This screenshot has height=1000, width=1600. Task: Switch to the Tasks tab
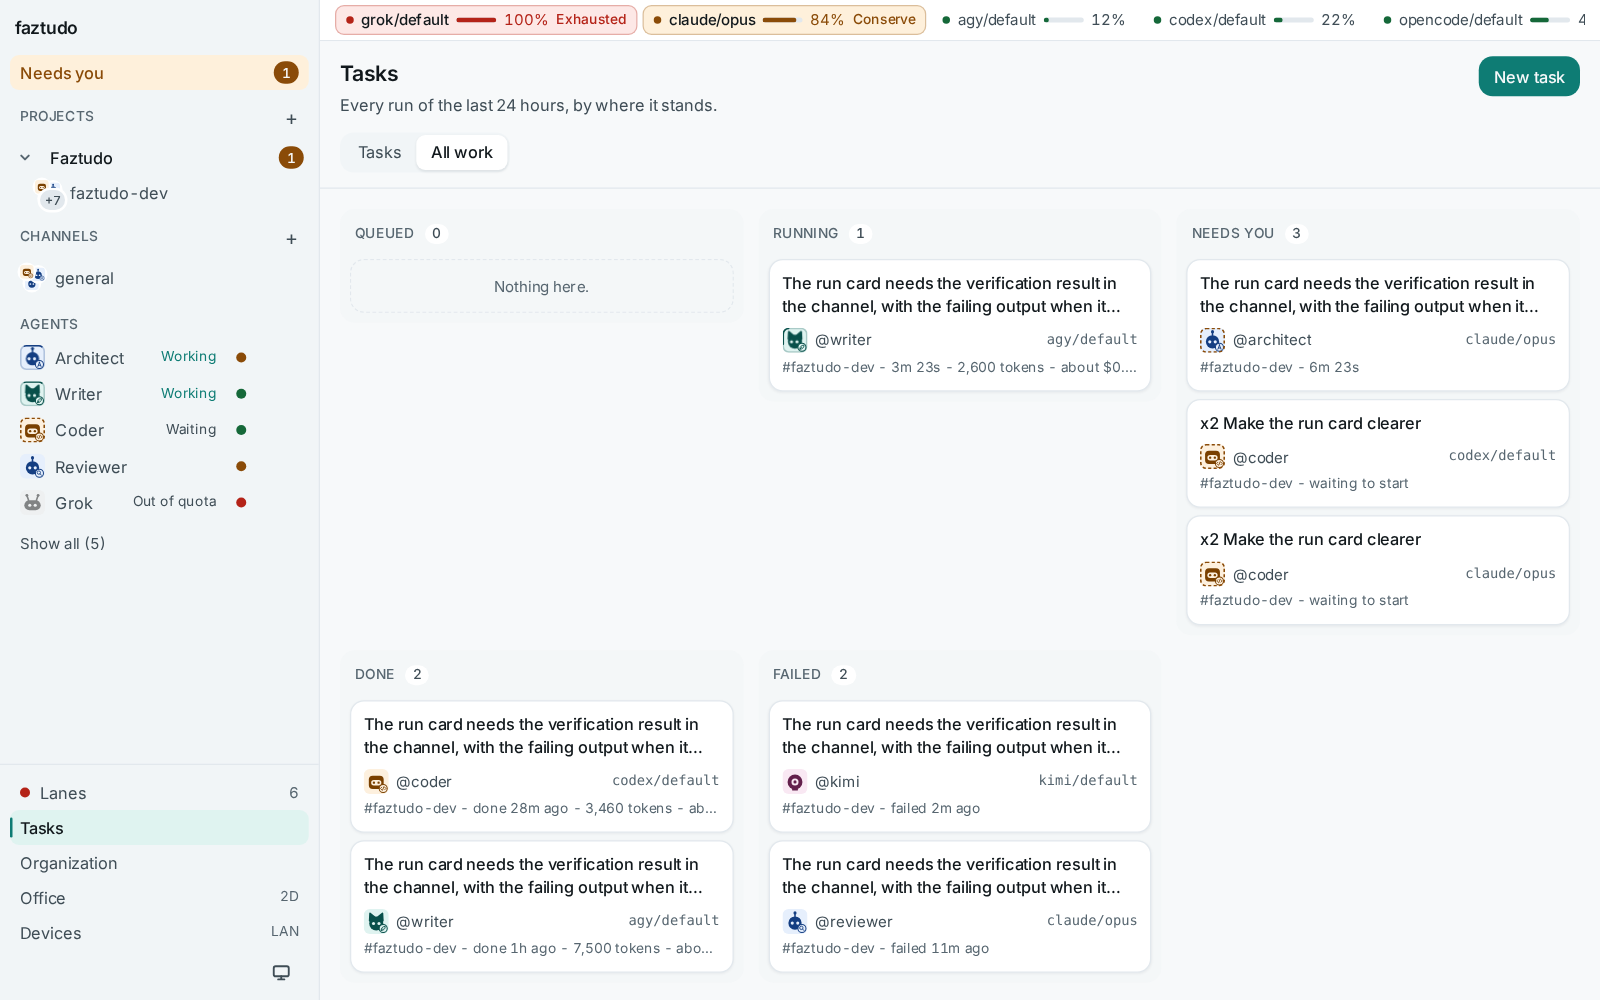380,153
